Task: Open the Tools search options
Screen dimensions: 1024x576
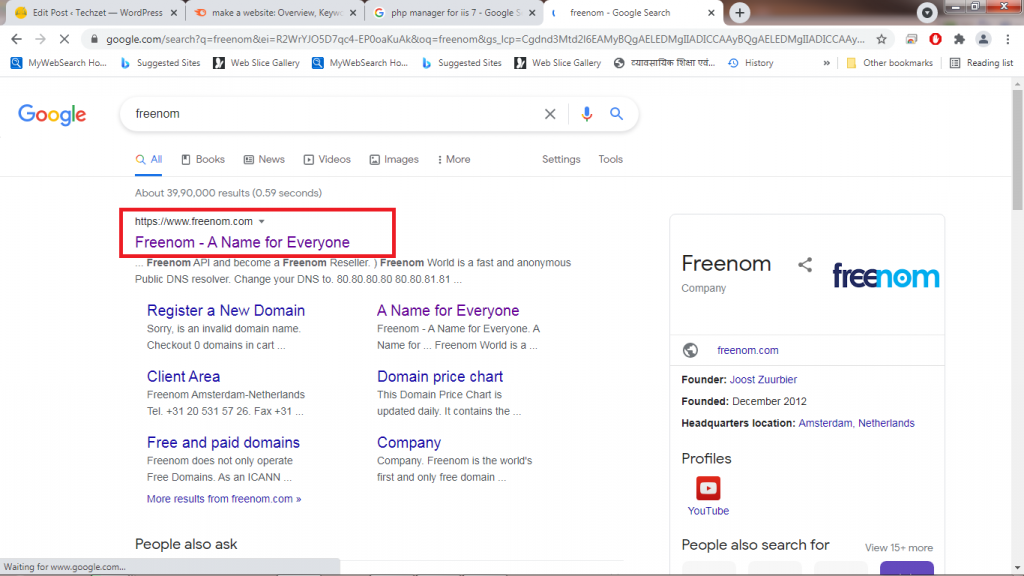Action: coord(610,159)
